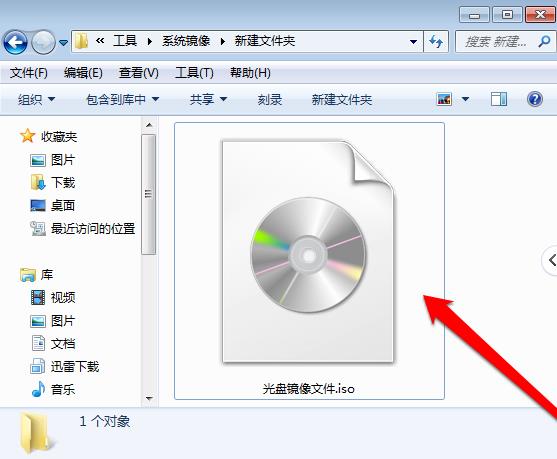Open the 组织 dropdown menu

[37, 99]
